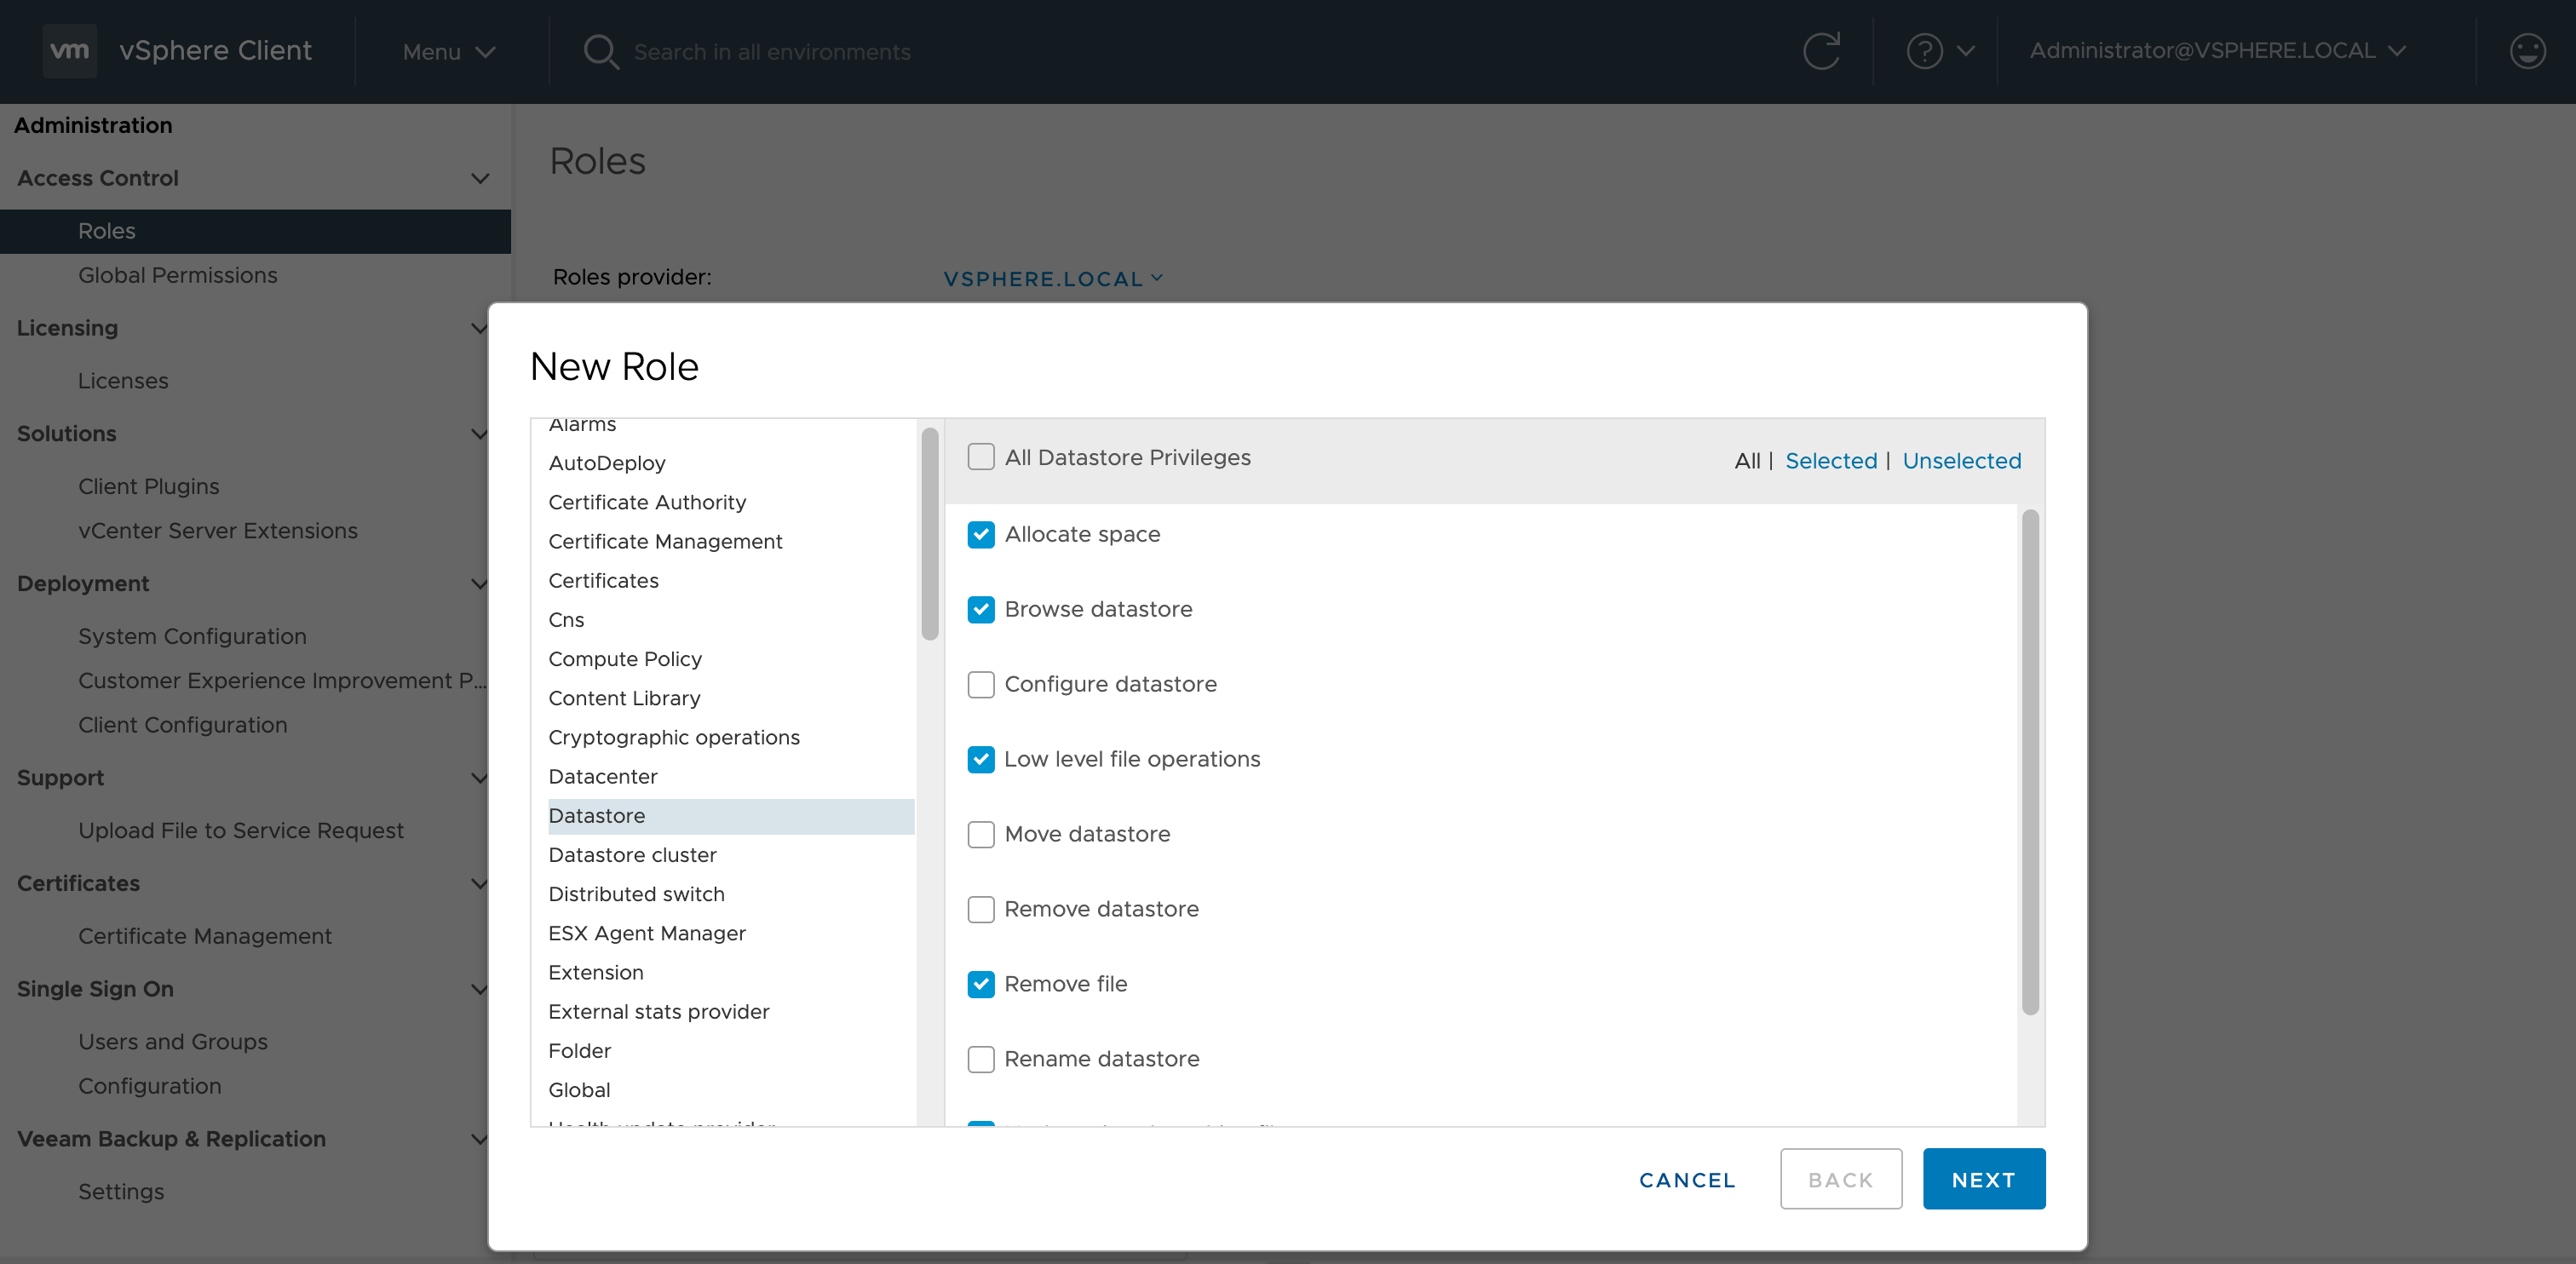The height and width of the screenshot is (1264, 2576).
Task: Click the refresh icon in header
Action: point(1821,51)
